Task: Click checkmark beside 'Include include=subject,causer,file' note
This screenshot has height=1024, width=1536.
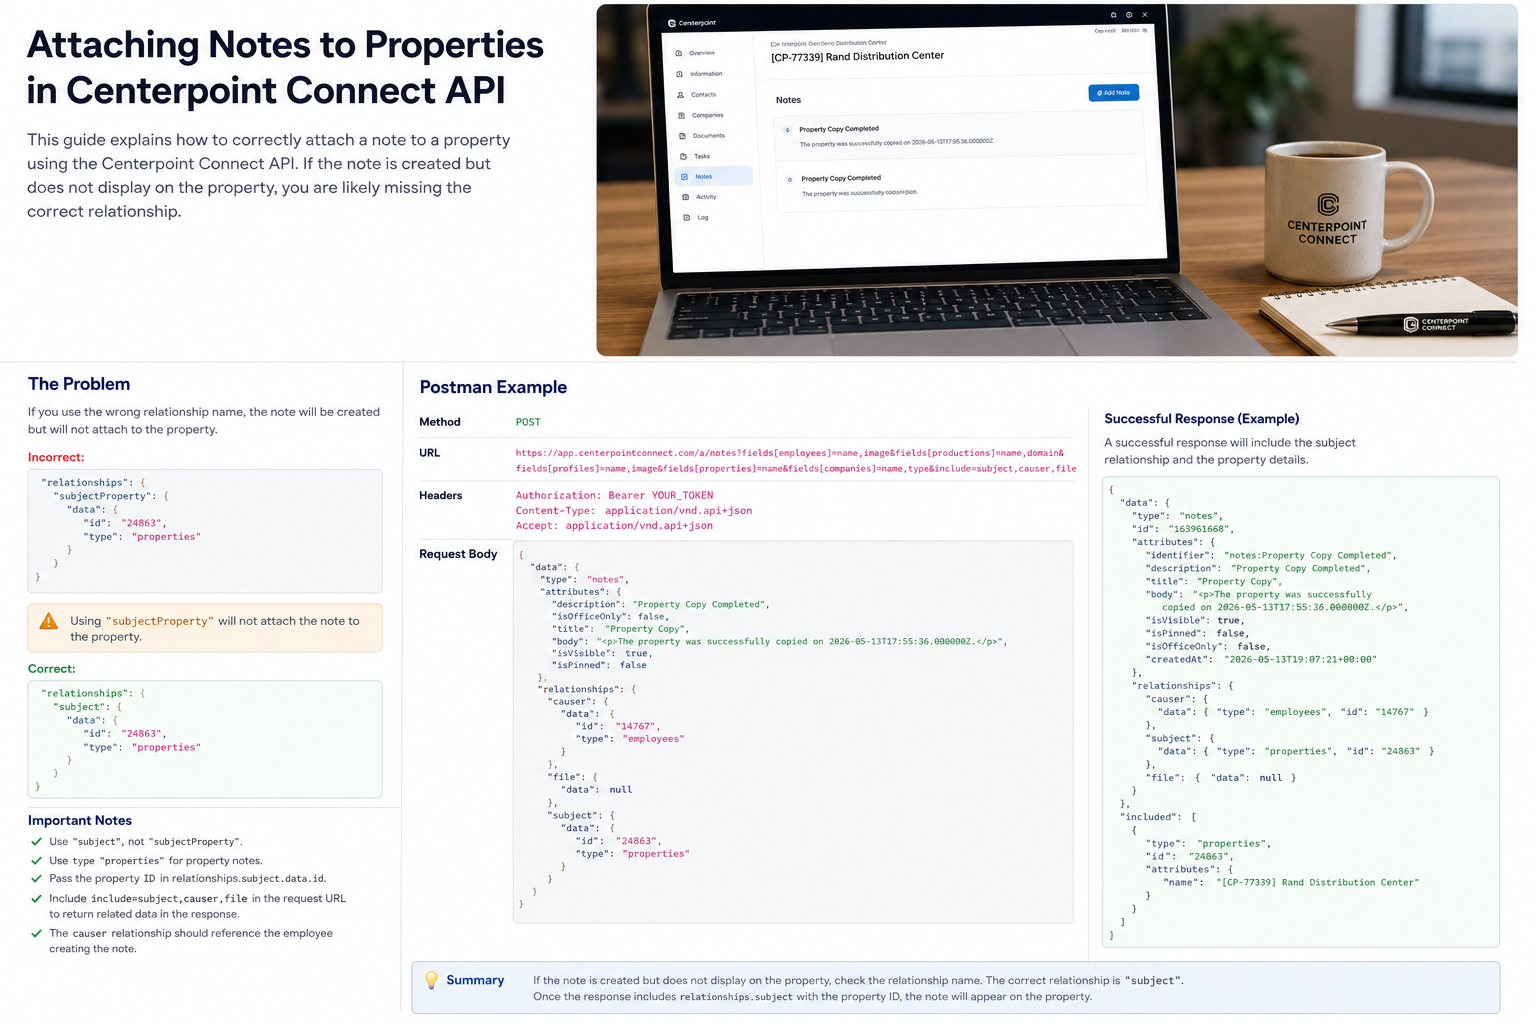Action: [x=37, y=899]
